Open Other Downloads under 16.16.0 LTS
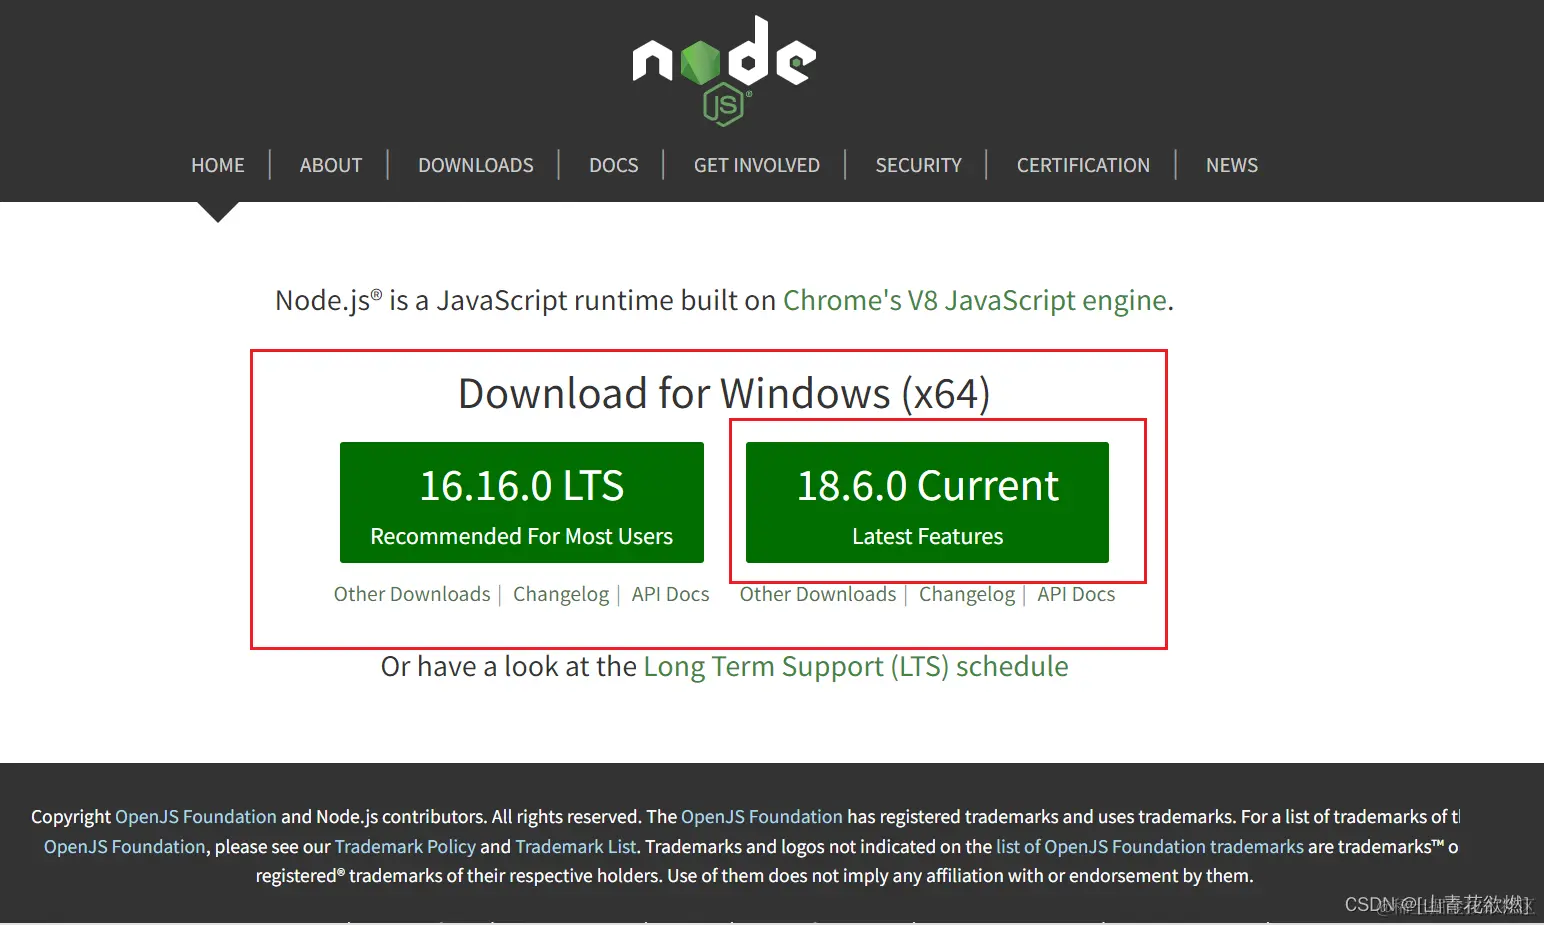Screen dimensions: 1544x925 pyautogui.click(x=412, y=594)
